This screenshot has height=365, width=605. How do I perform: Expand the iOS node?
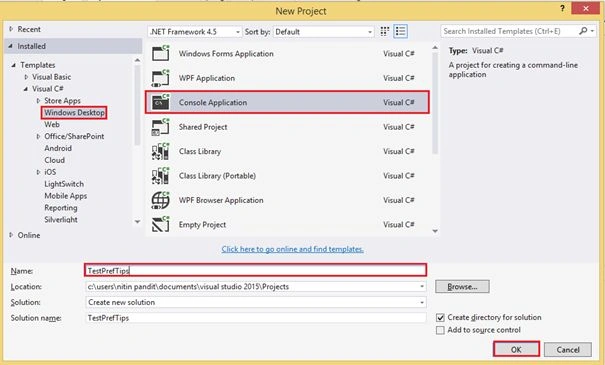point(38,172)
